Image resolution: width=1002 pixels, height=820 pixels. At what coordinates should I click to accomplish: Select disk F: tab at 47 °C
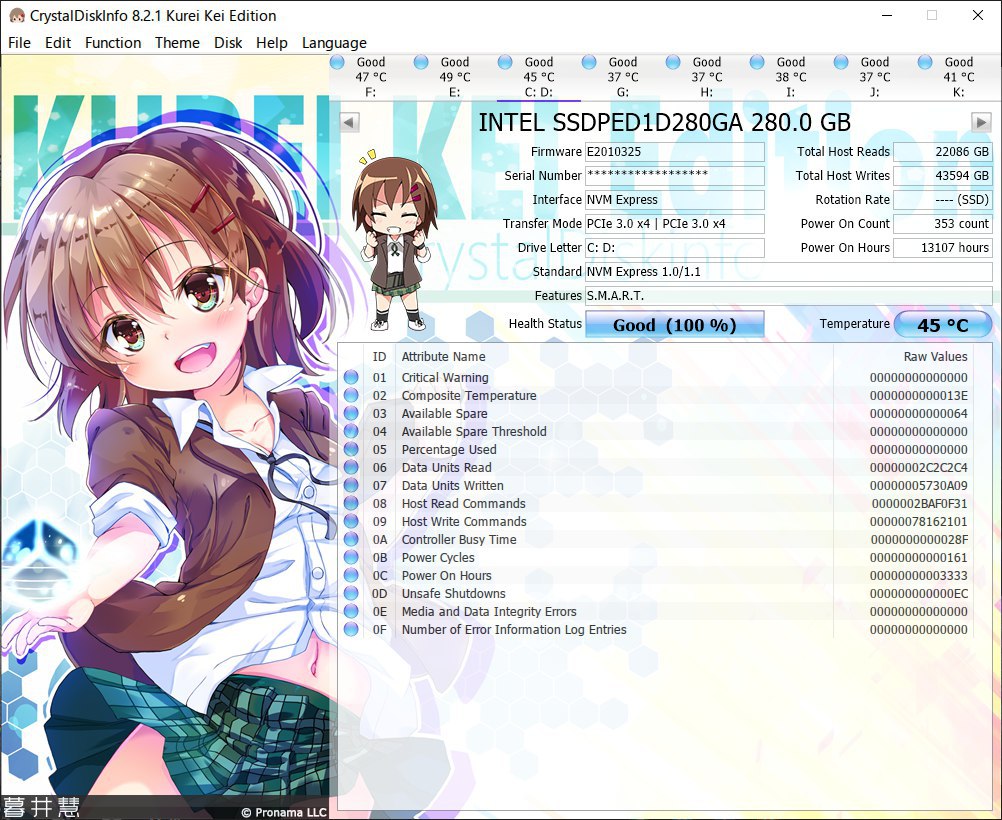click(371, 77)
